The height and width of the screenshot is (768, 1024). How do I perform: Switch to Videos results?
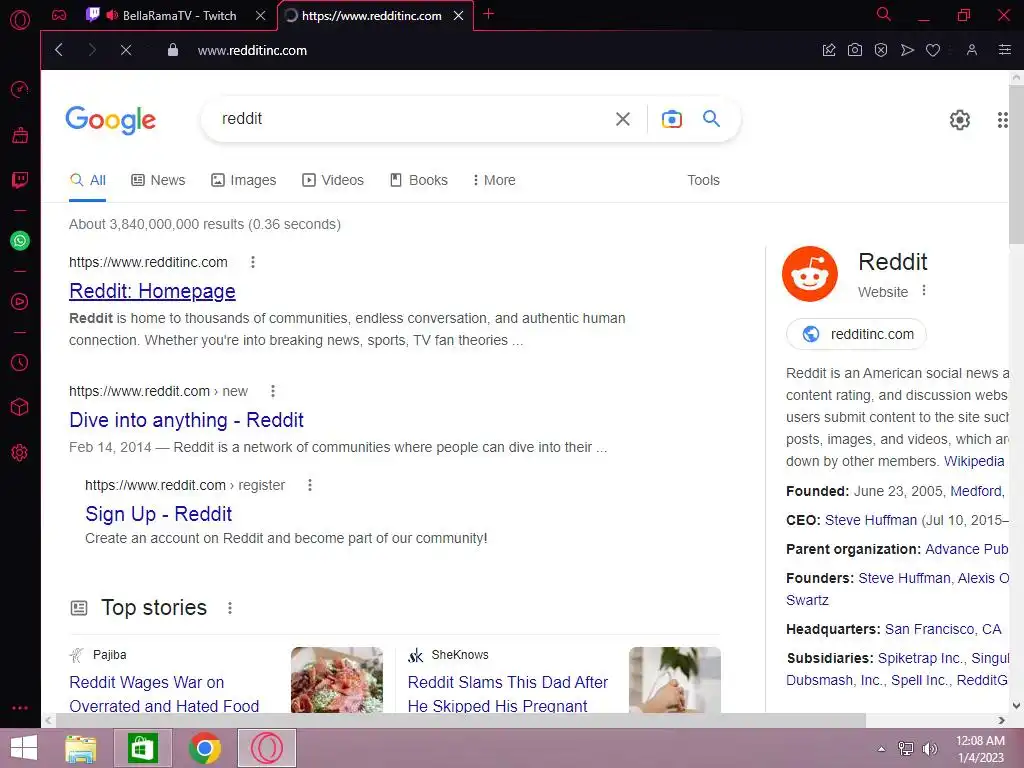pyautogui.click(x=333, y=180)
